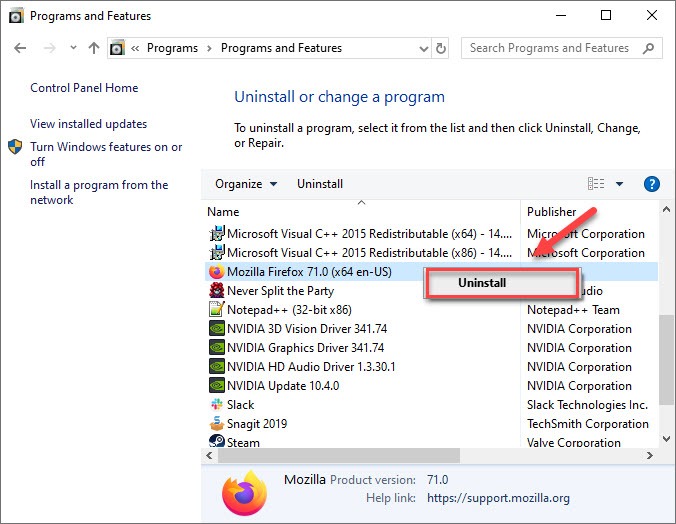Open View installed updates link

coord(88,124)
